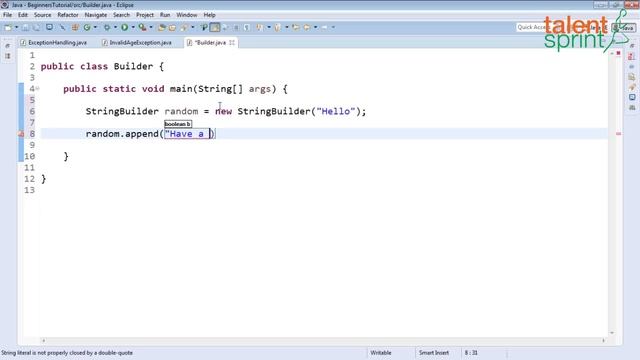Click the restore icon in left trim
This screenshot has height=360, width=640.
coord(7,46)
